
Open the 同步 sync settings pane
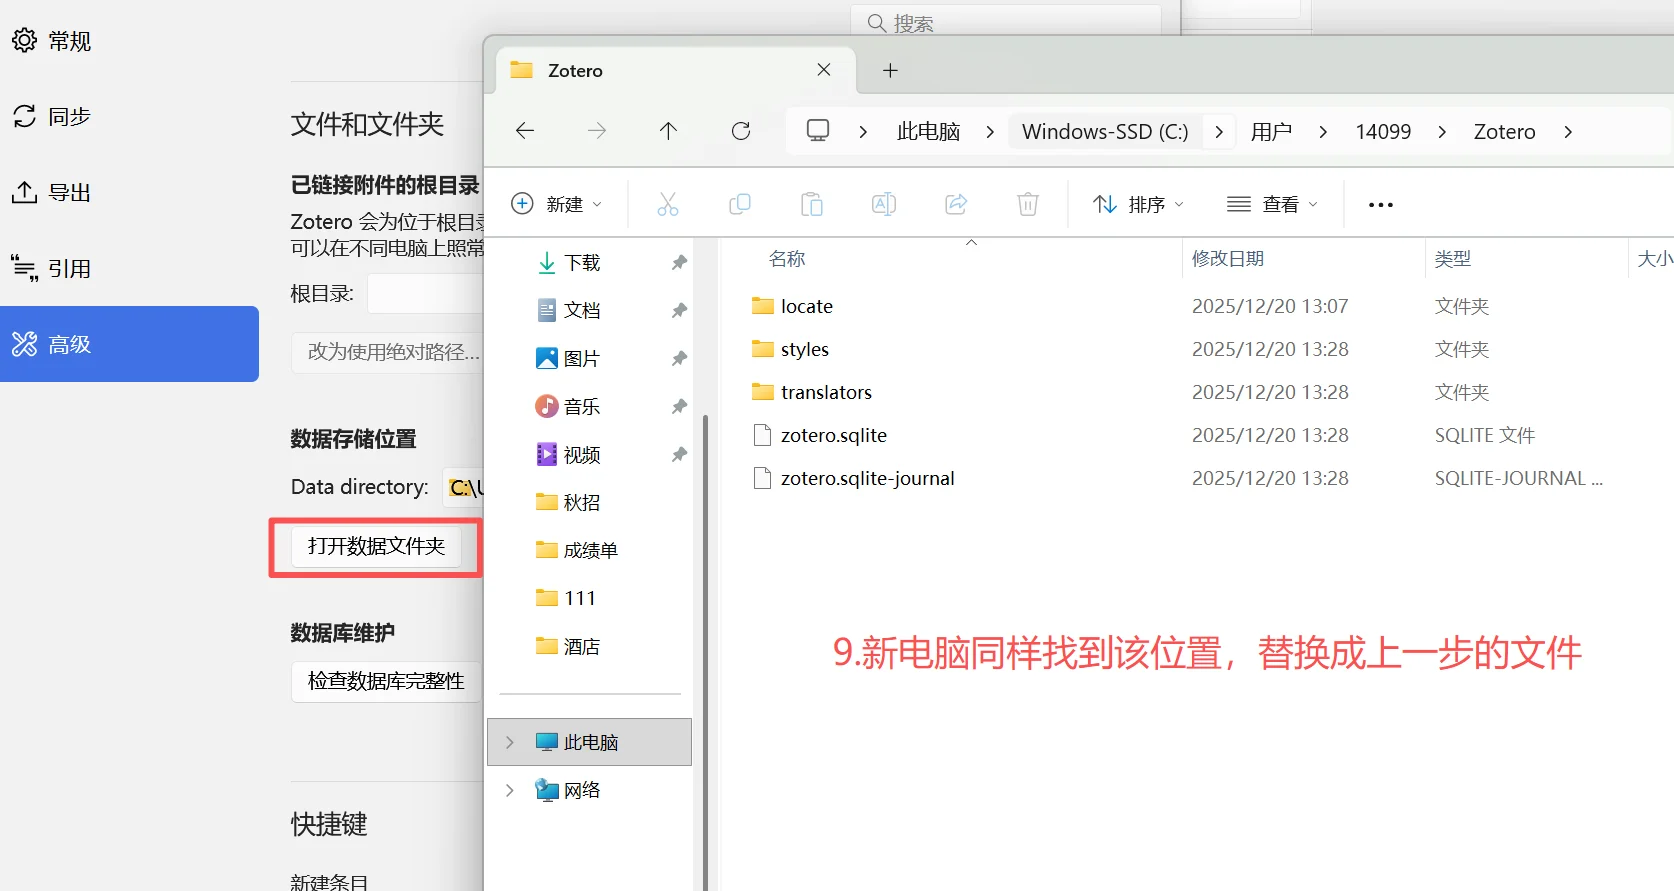click(x=52, y=117)
